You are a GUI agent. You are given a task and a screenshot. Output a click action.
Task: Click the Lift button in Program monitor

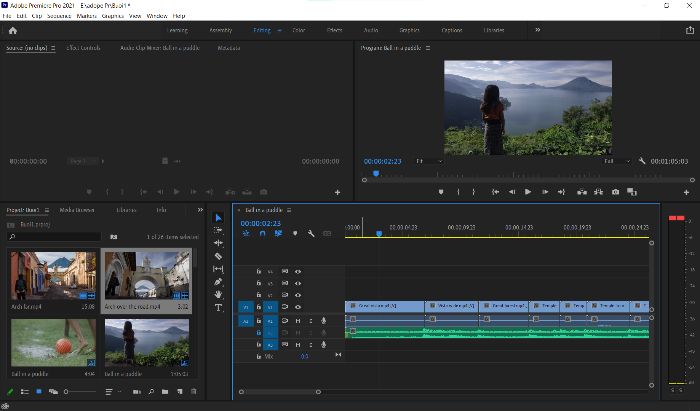(x=582, y=192)
